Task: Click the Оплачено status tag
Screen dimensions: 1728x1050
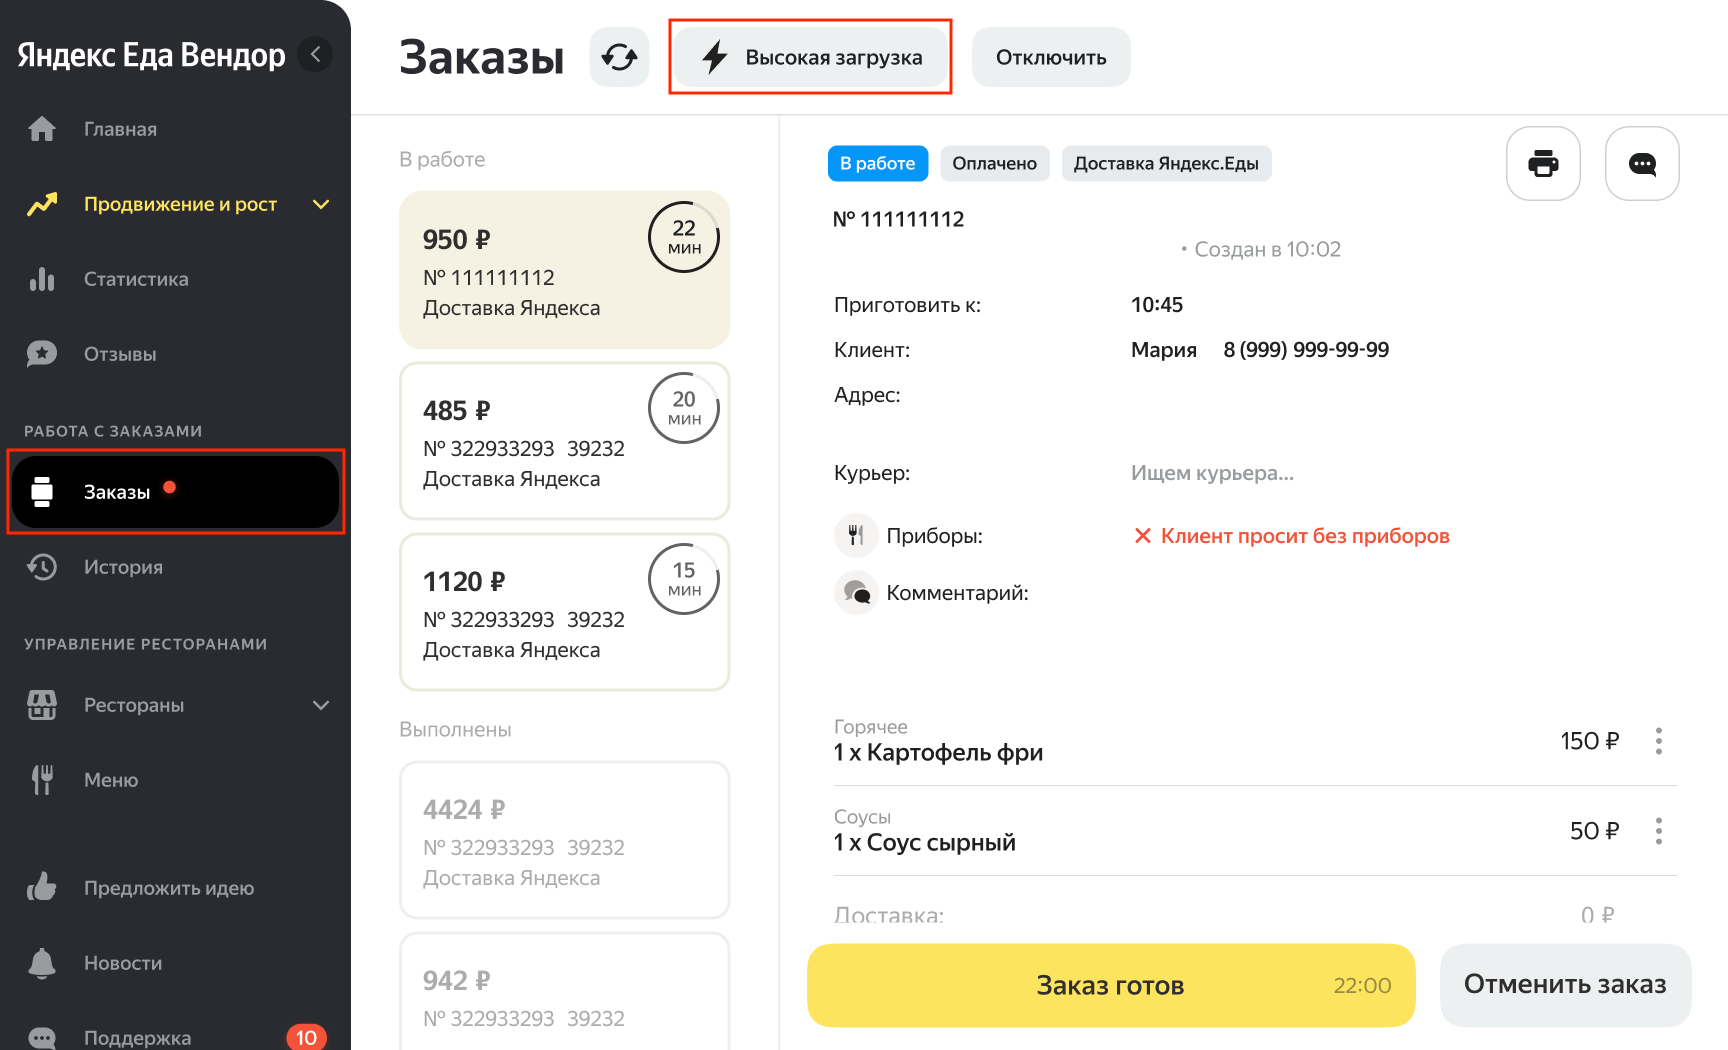Action: pyautogui.click(x=994, y=163)
